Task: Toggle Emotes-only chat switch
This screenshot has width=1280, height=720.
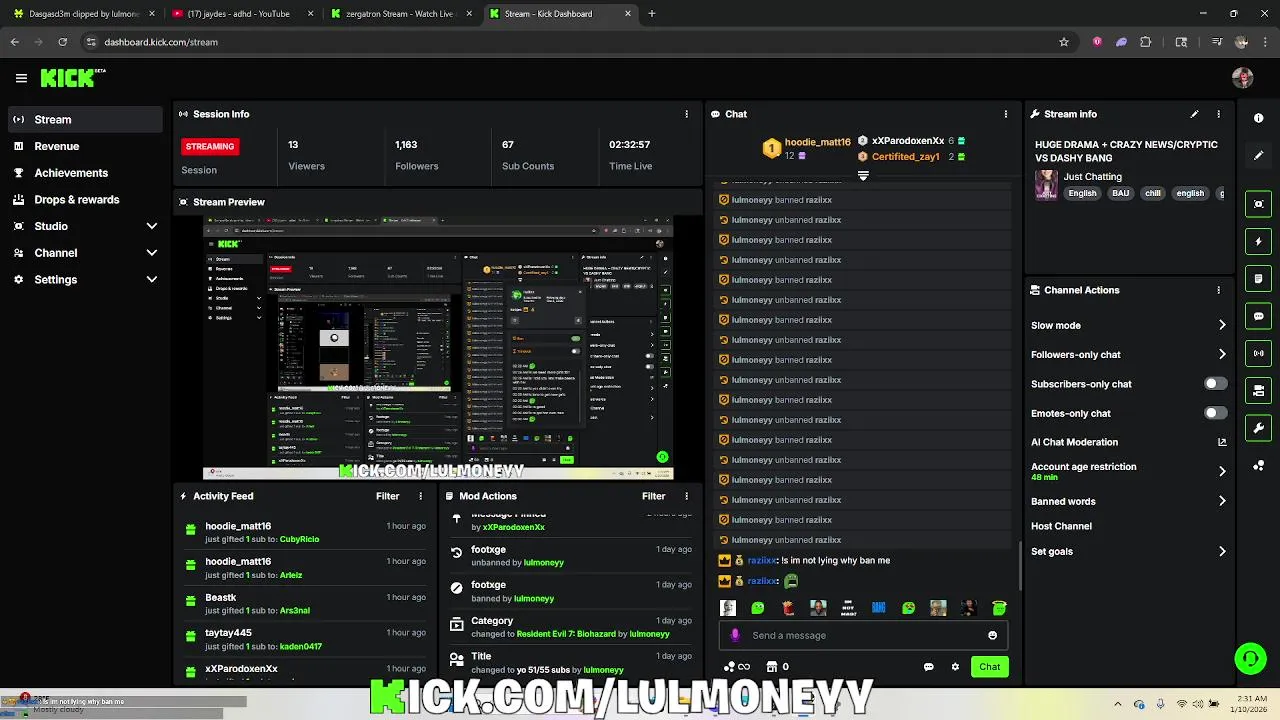Action: pyautogui.click(x=1215, y=413)
